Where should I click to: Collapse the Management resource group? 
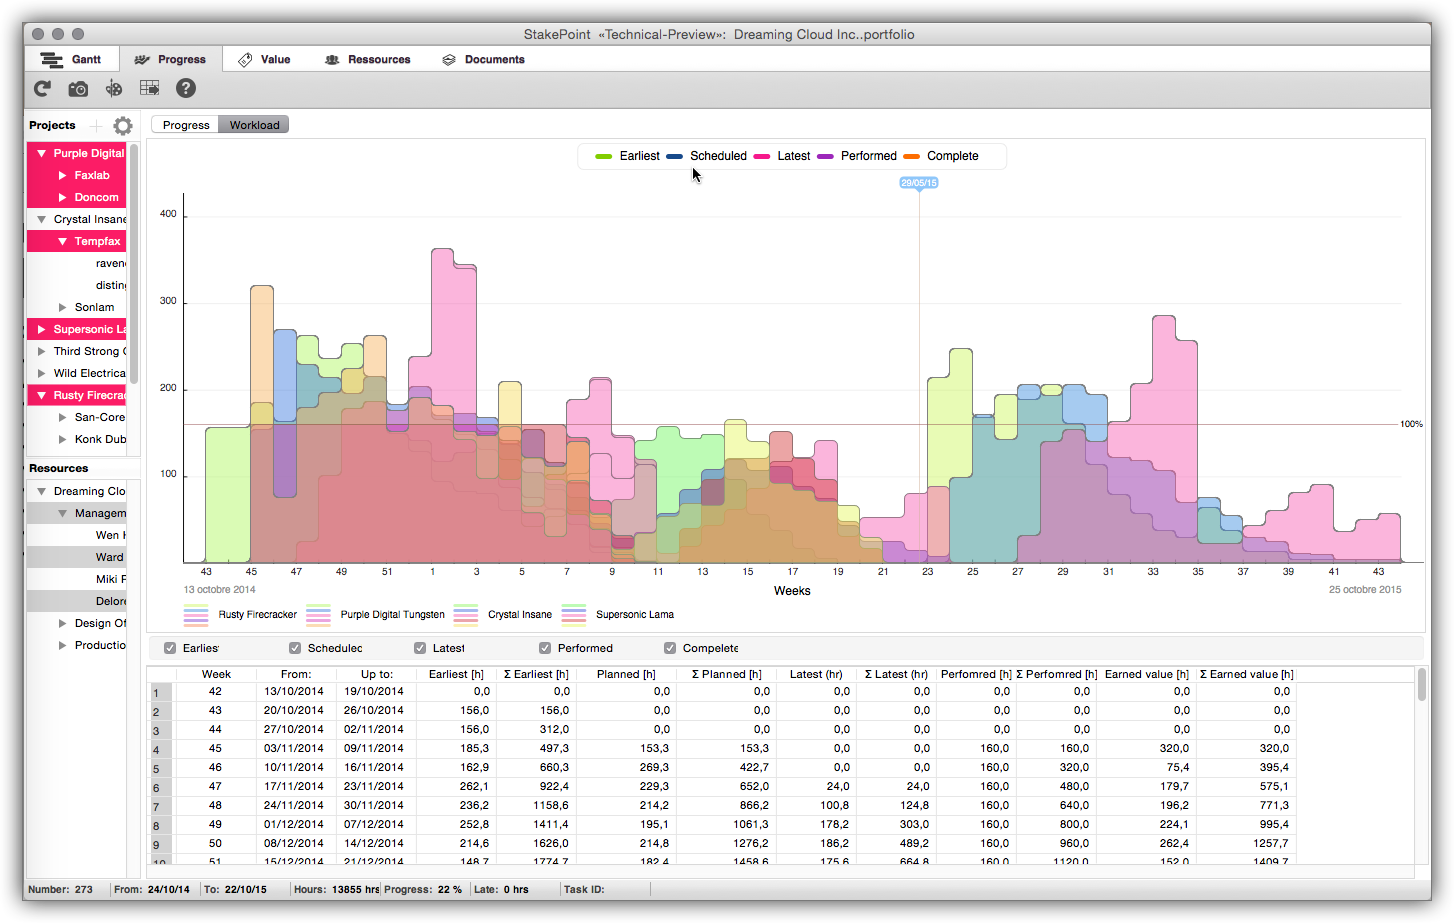62,513
